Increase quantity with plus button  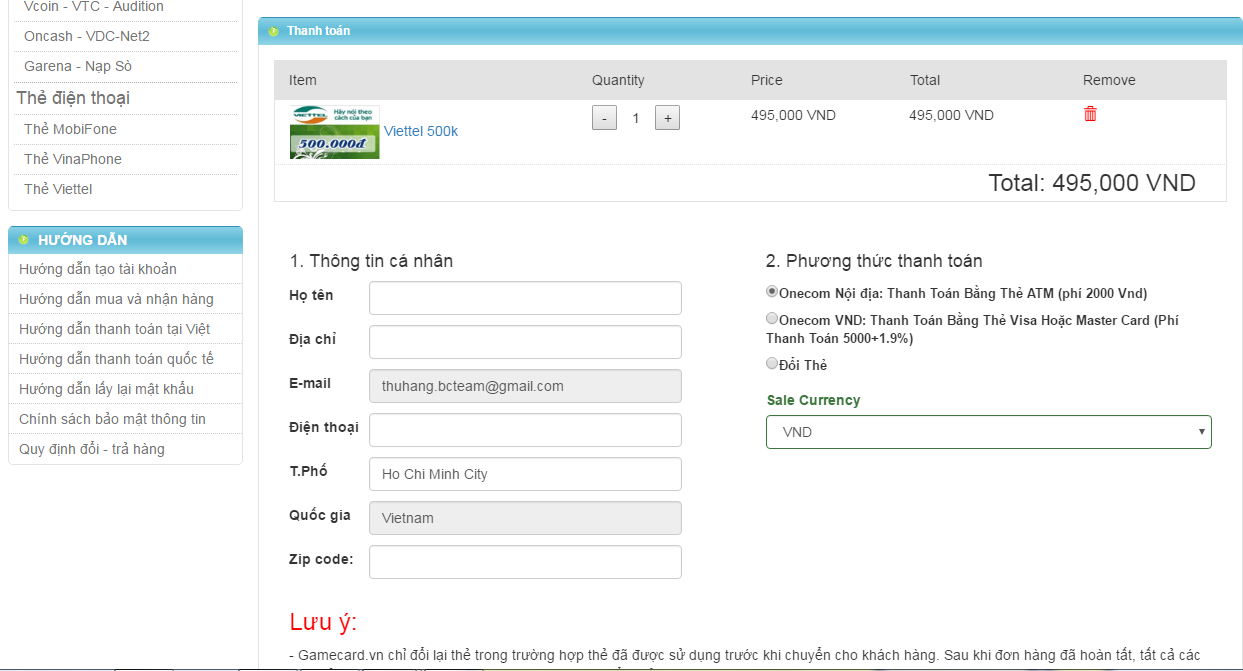[667, 118]
